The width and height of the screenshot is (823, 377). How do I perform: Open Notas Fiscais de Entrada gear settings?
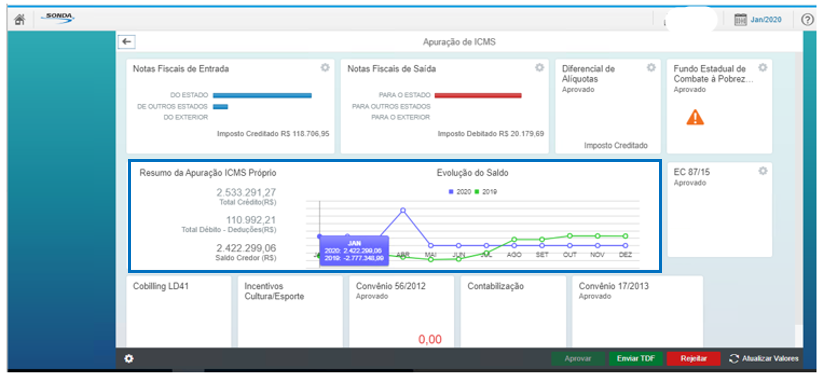(x=325, y=67)
